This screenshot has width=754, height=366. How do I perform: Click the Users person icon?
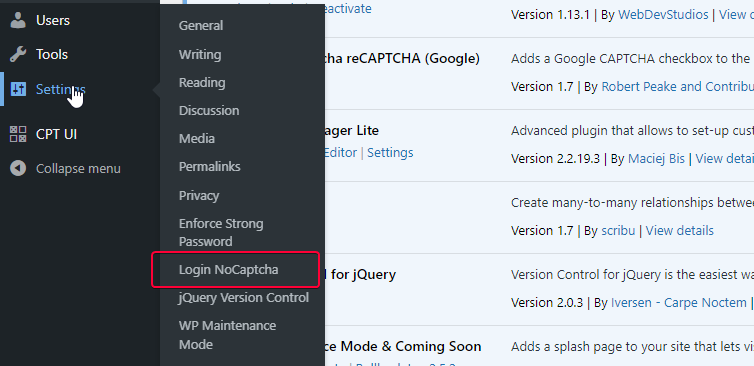tap(18, 21)
